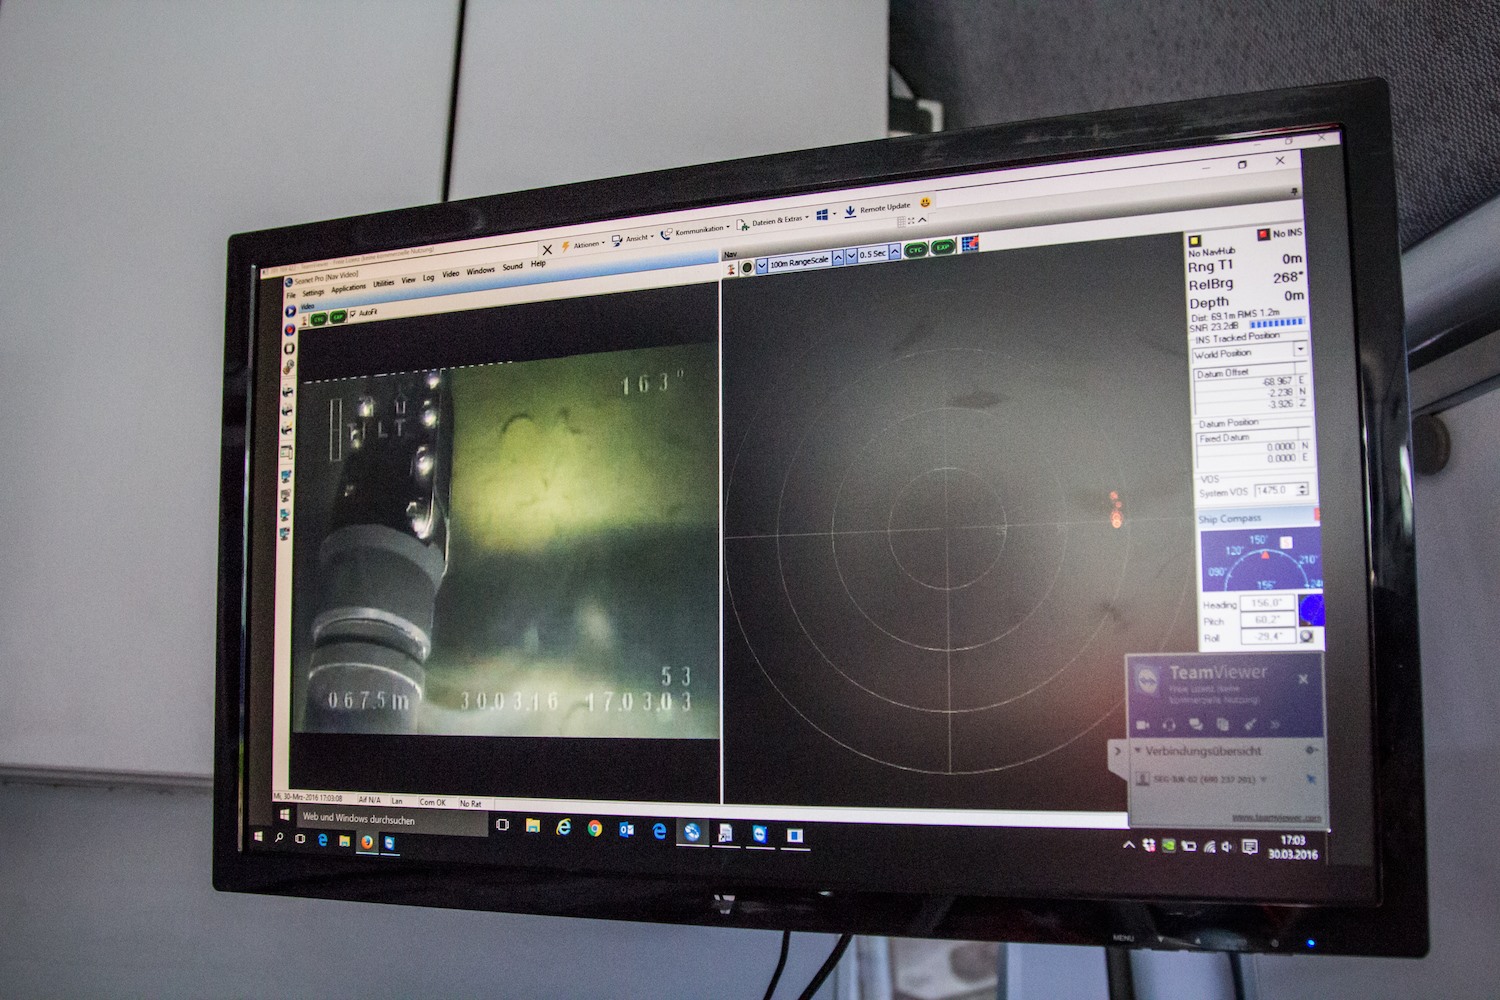Click the TeamViewer panel headset icon
The image size is (1500, 1000).
tap(1169, 725)
